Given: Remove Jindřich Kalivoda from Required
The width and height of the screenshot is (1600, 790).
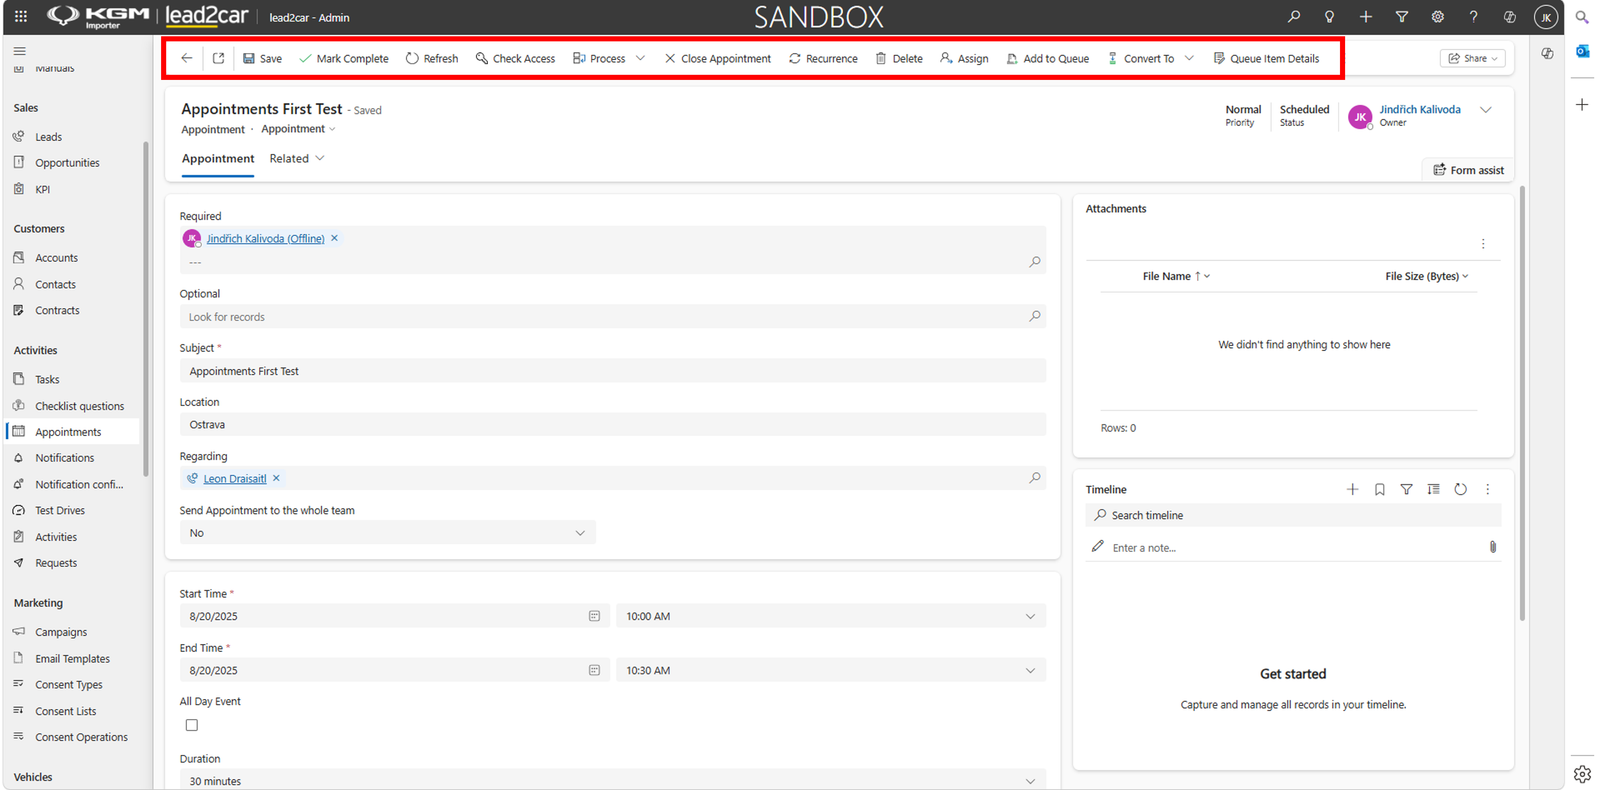Looking at the screenshot, I should pos(334,238).
